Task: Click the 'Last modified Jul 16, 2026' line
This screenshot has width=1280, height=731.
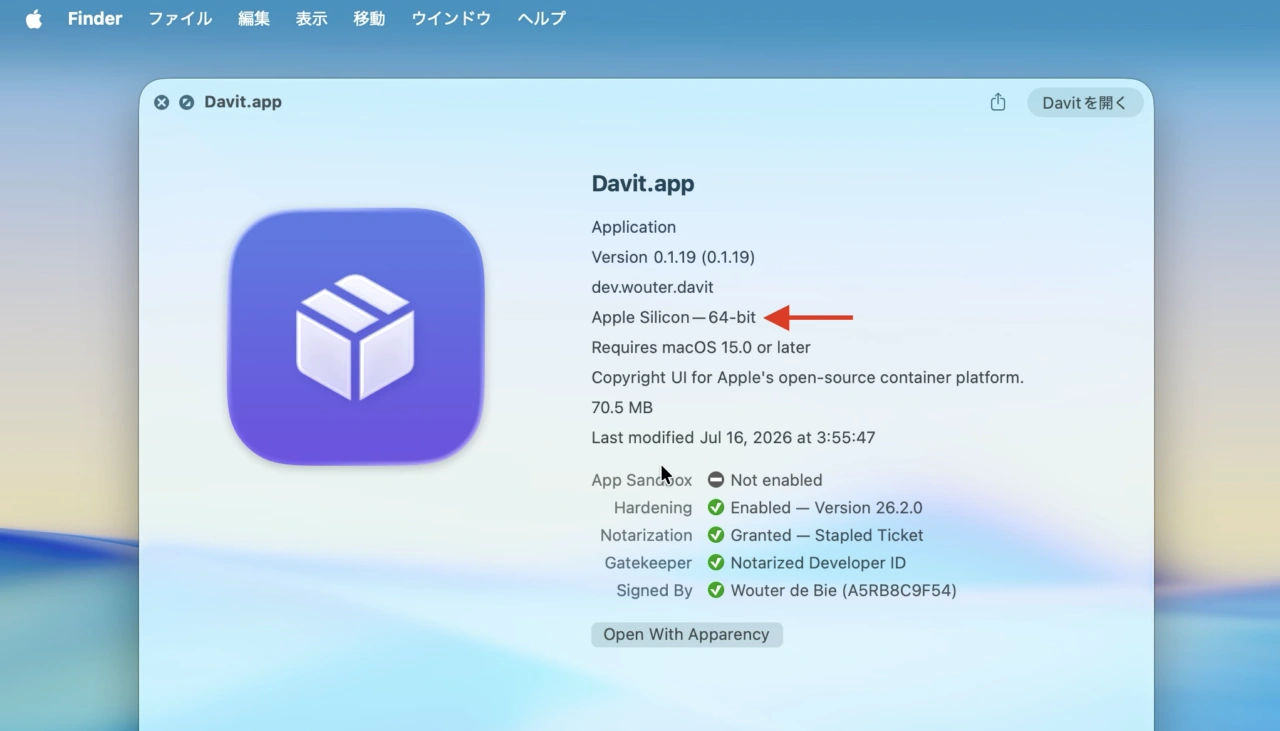Action: click(x=734, y=437)
